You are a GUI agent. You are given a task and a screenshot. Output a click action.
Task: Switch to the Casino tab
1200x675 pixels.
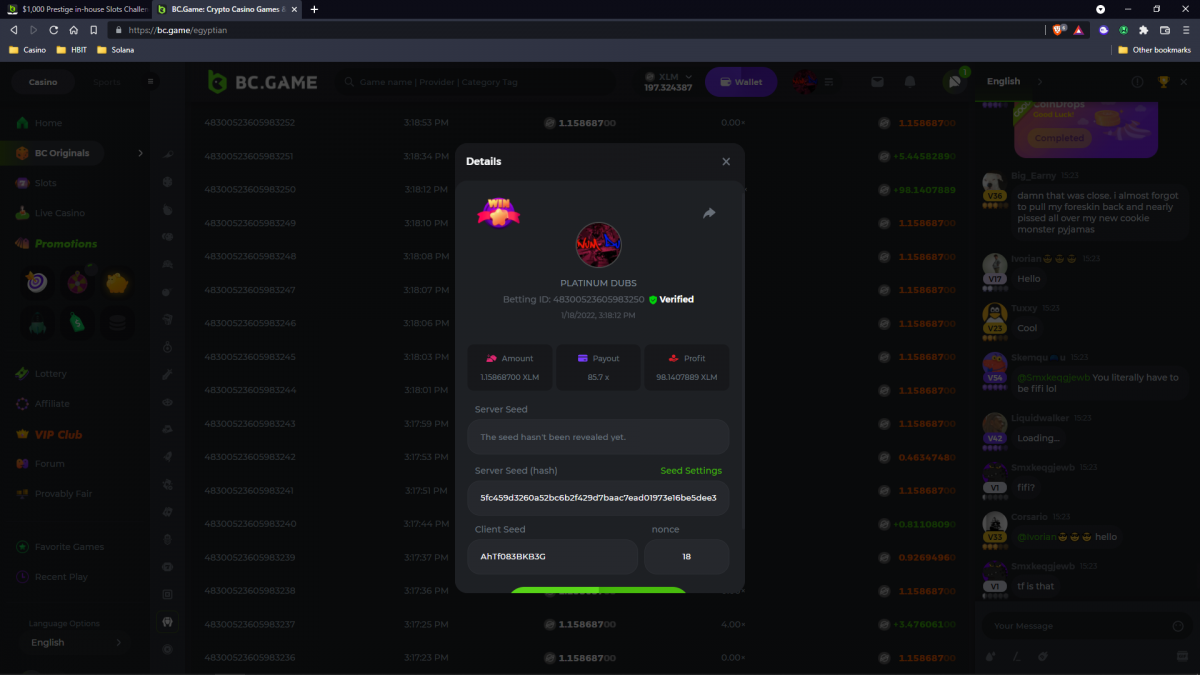(x=43, y=82)
